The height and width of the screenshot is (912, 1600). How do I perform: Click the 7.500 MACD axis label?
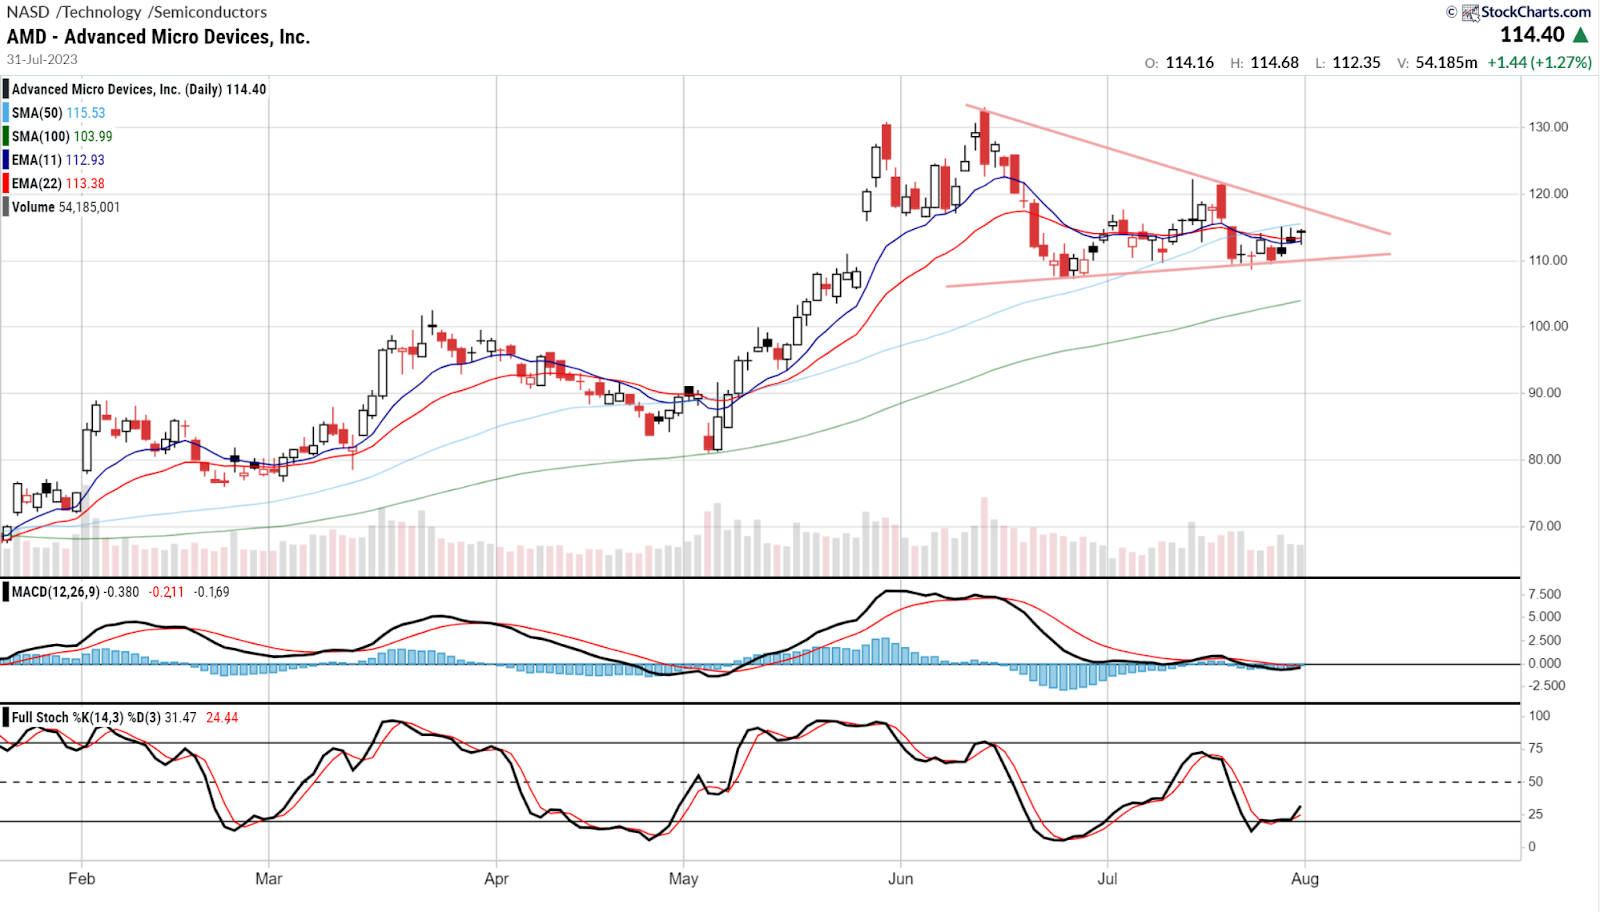click(x=1545, y=594)
